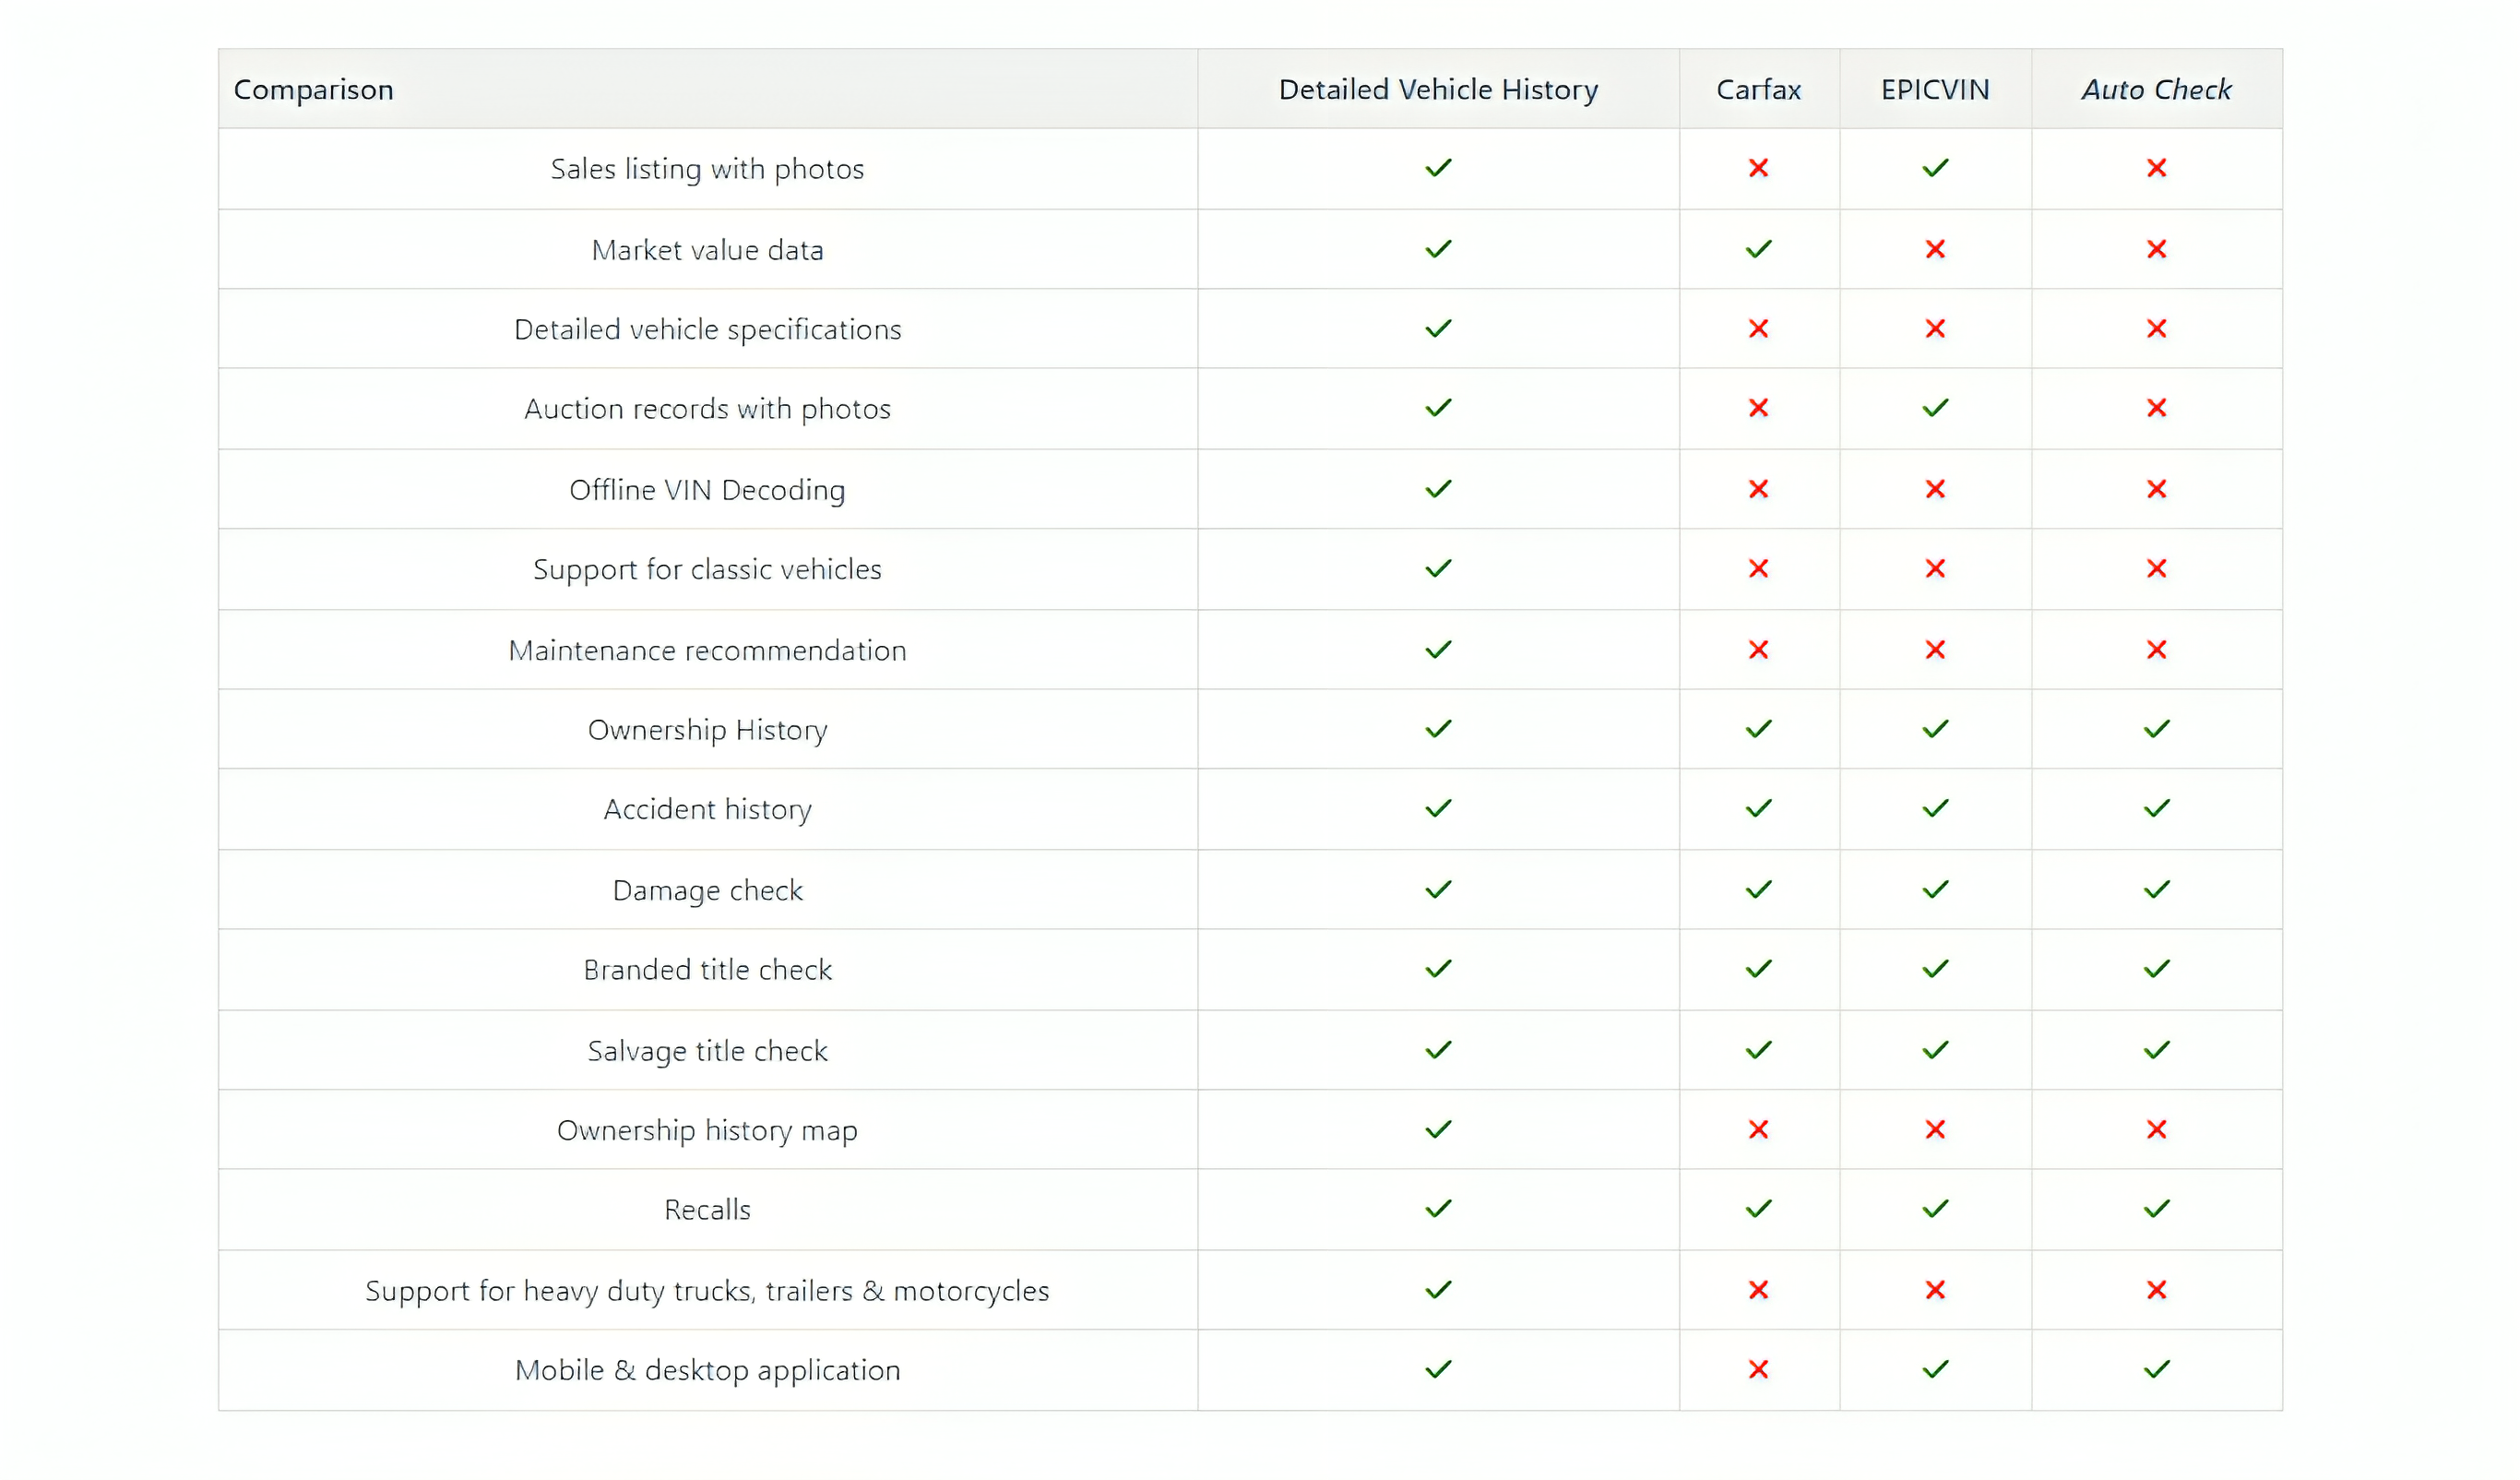Viewport: 2520px width, 1480px height.
Task: Click Auto Check checkmark for Mobile & desktop application
Action: [2156, 1369]
